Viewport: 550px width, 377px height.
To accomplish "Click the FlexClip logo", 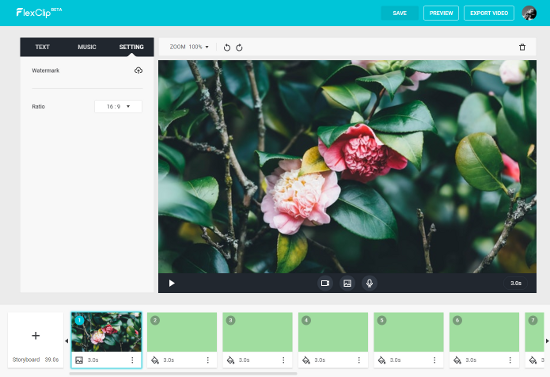I will click(x=39, y=12).
